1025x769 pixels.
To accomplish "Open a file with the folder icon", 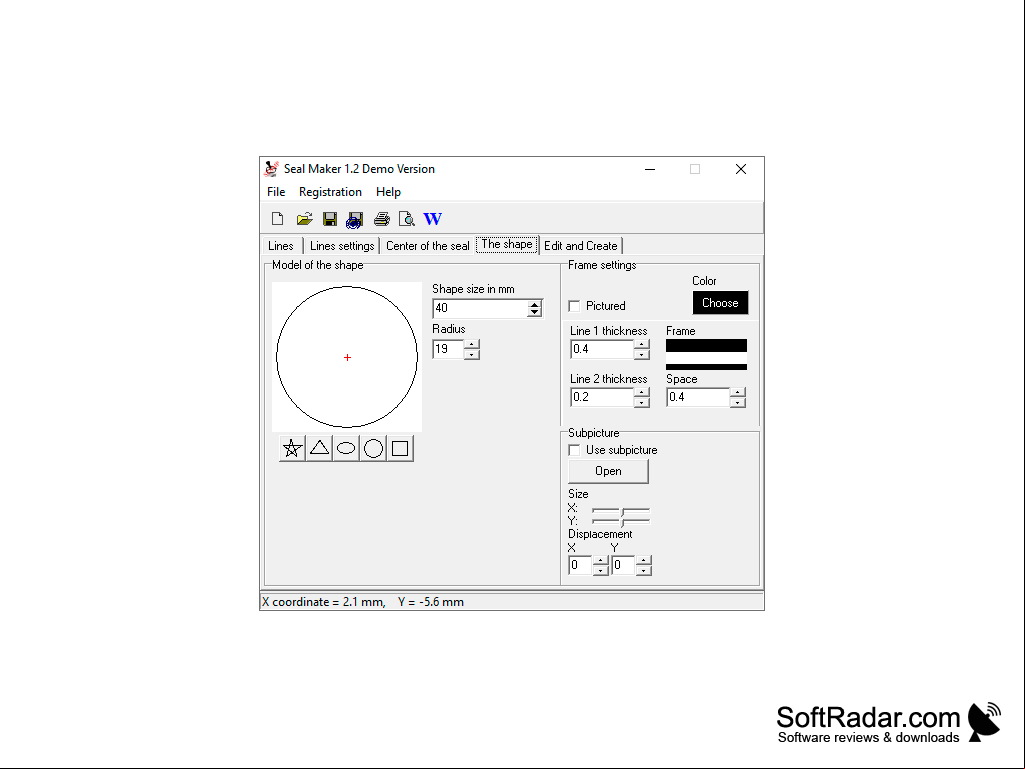I will point(304,219).
